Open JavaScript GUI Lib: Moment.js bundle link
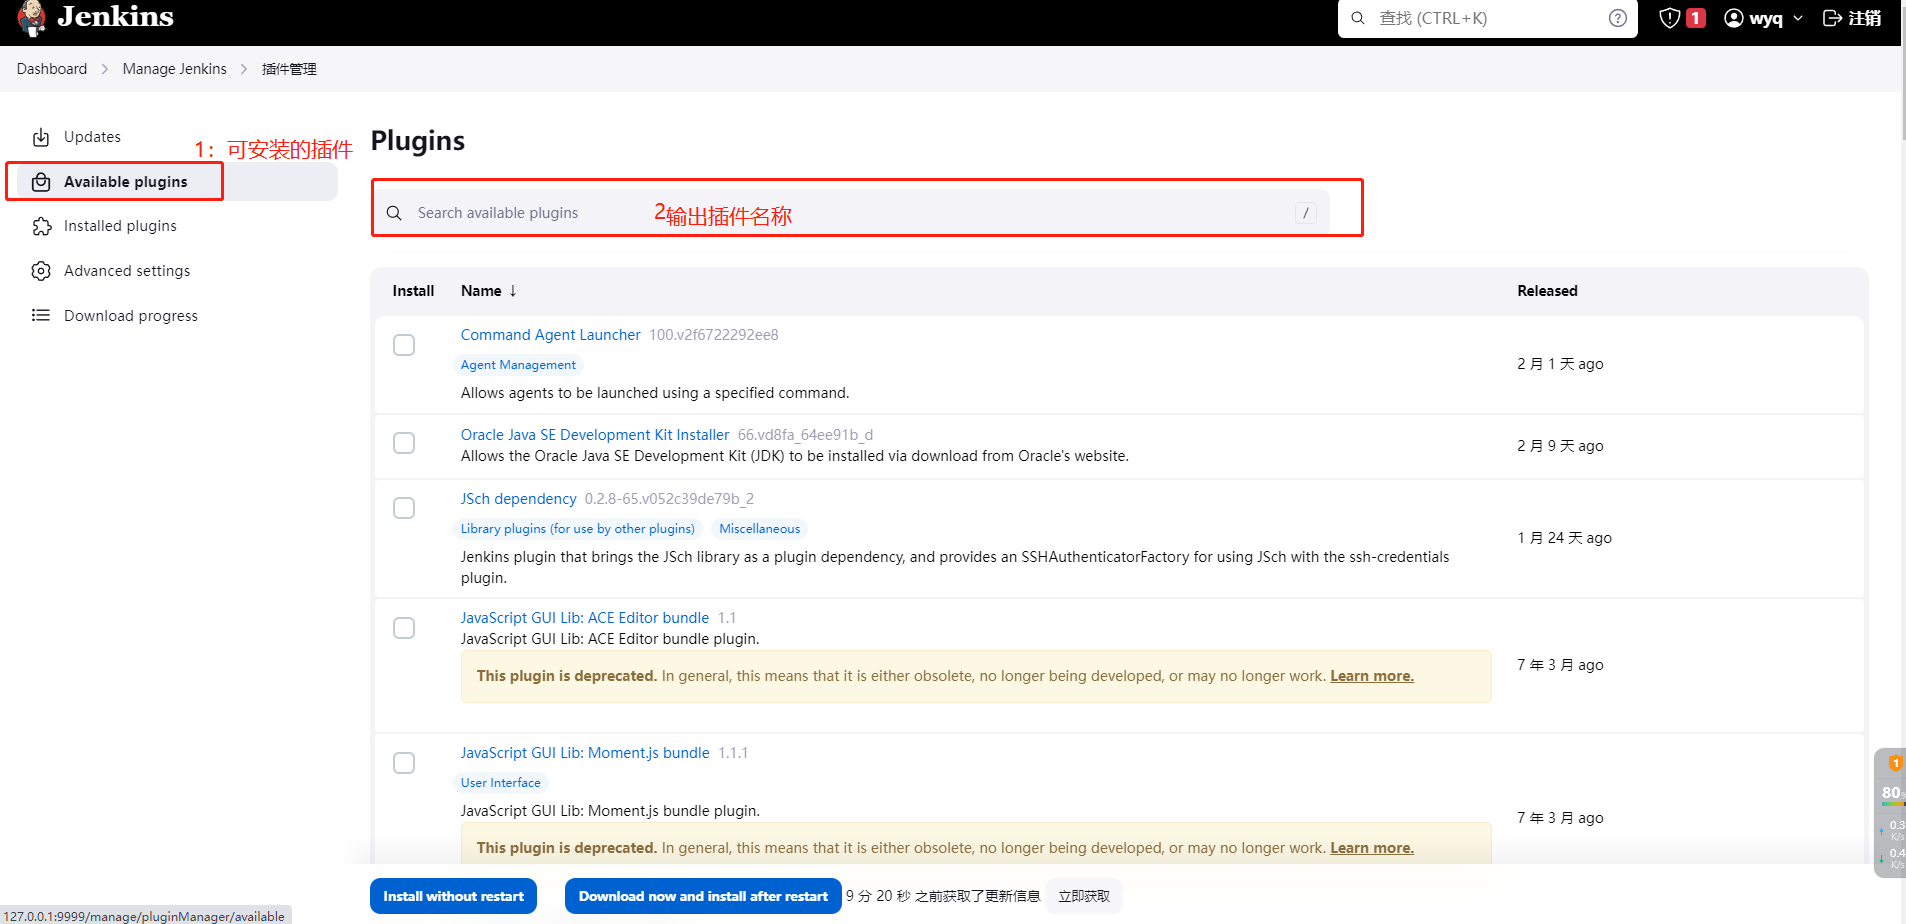This screenshot has width=1906, height=924. click(585, 753)
